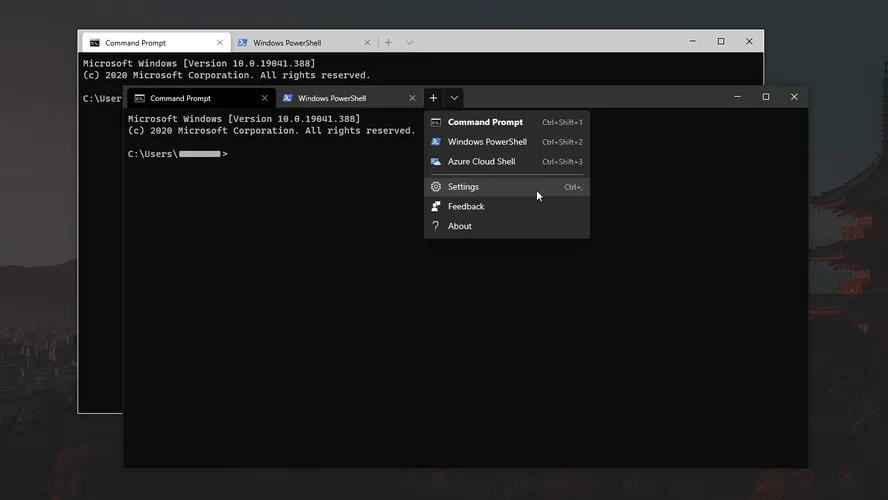Viewport: 888px width, 500px height.
Task: Add a new tab in front window
Action: click(x=433, y=98)
